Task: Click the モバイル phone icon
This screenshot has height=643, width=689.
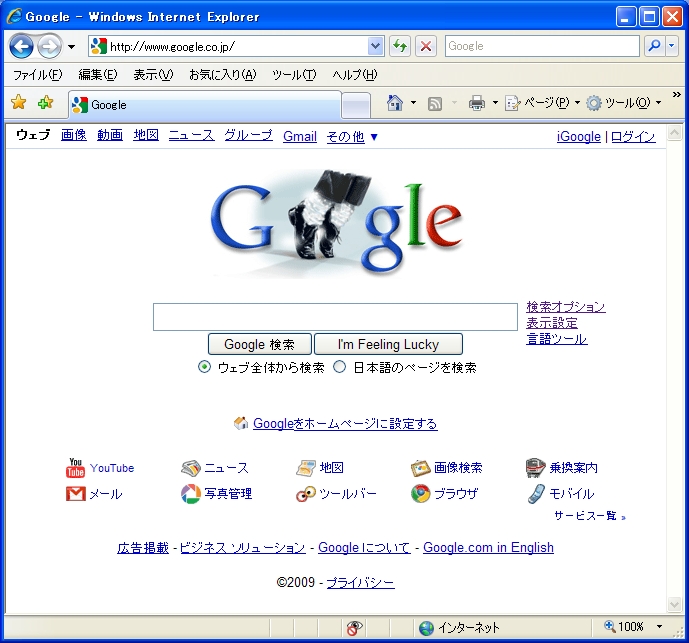Action: click(536, 494)
